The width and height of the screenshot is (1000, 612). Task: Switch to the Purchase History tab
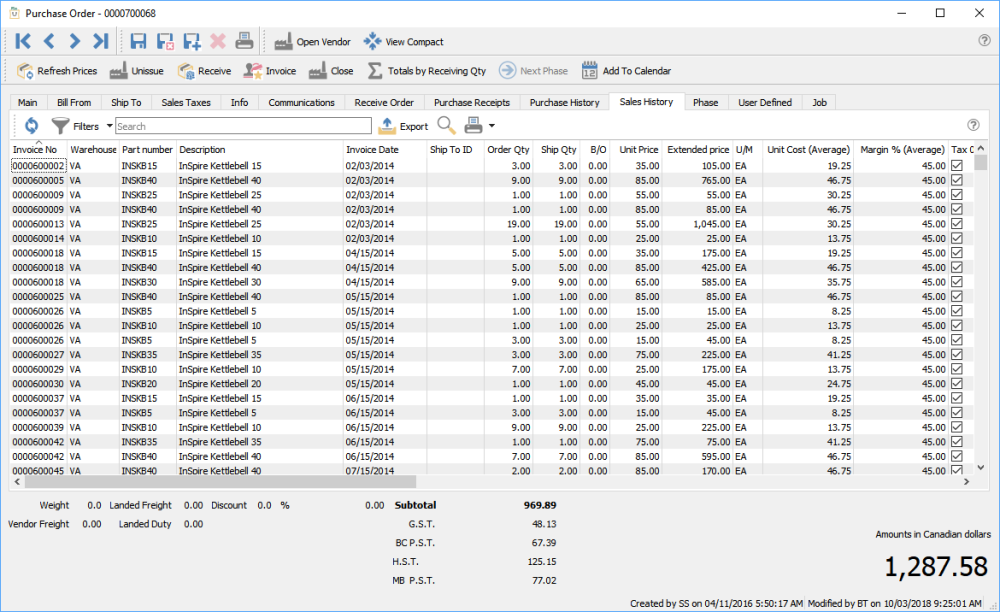coord(564,102)
